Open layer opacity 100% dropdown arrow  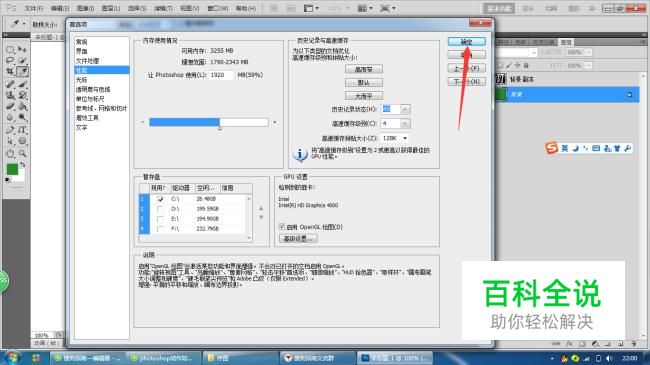click(589, 52)
